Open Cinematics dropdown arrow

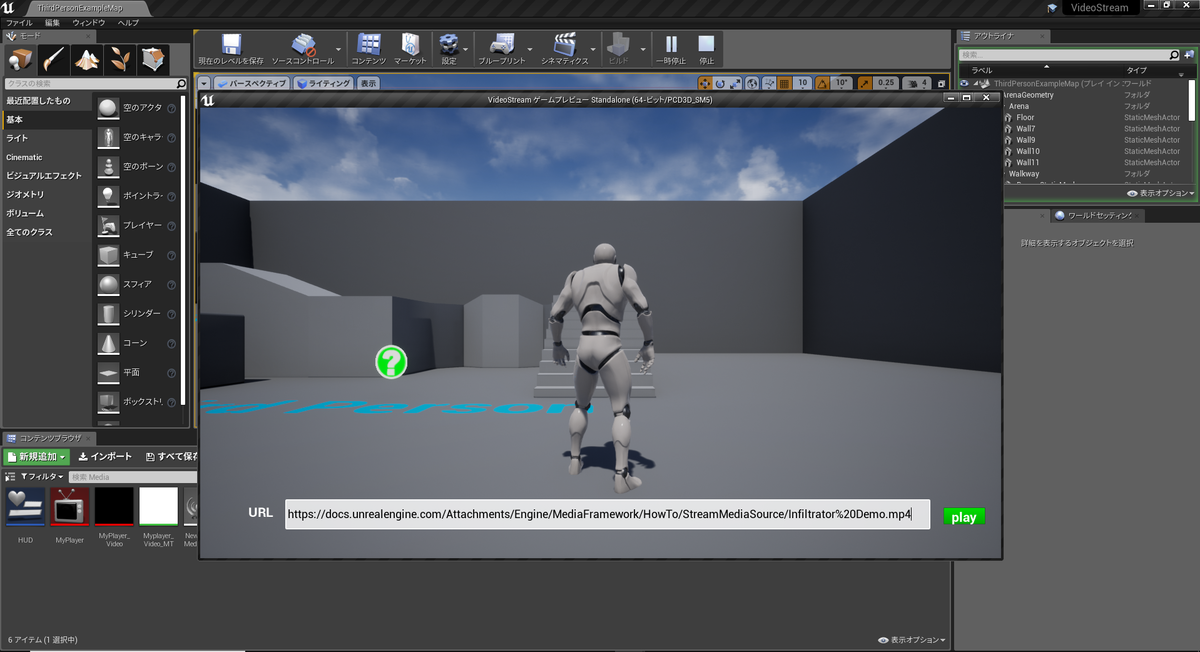click(595, 48)
